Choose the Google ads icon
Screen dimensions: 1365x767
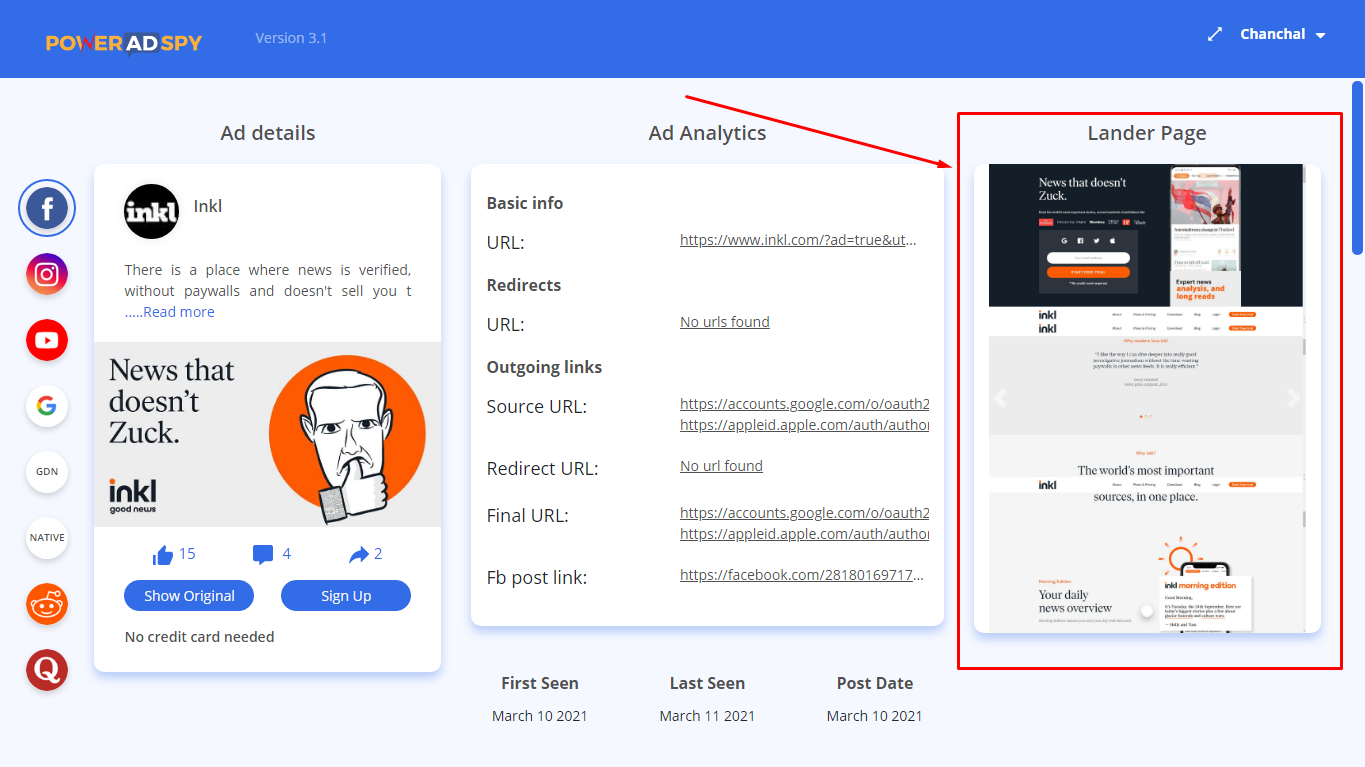[47, 406]
